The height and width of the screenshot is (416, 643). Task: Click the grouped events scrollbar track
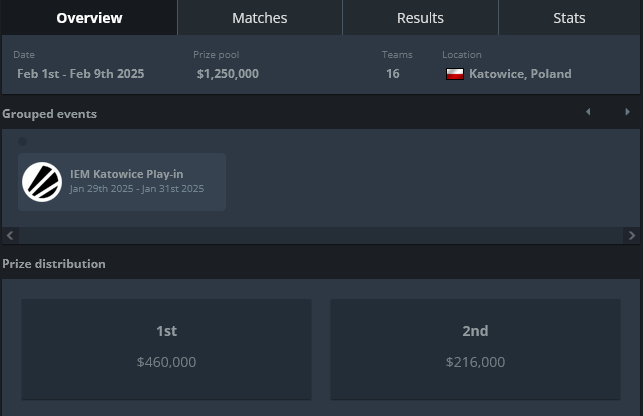[321, 235]
